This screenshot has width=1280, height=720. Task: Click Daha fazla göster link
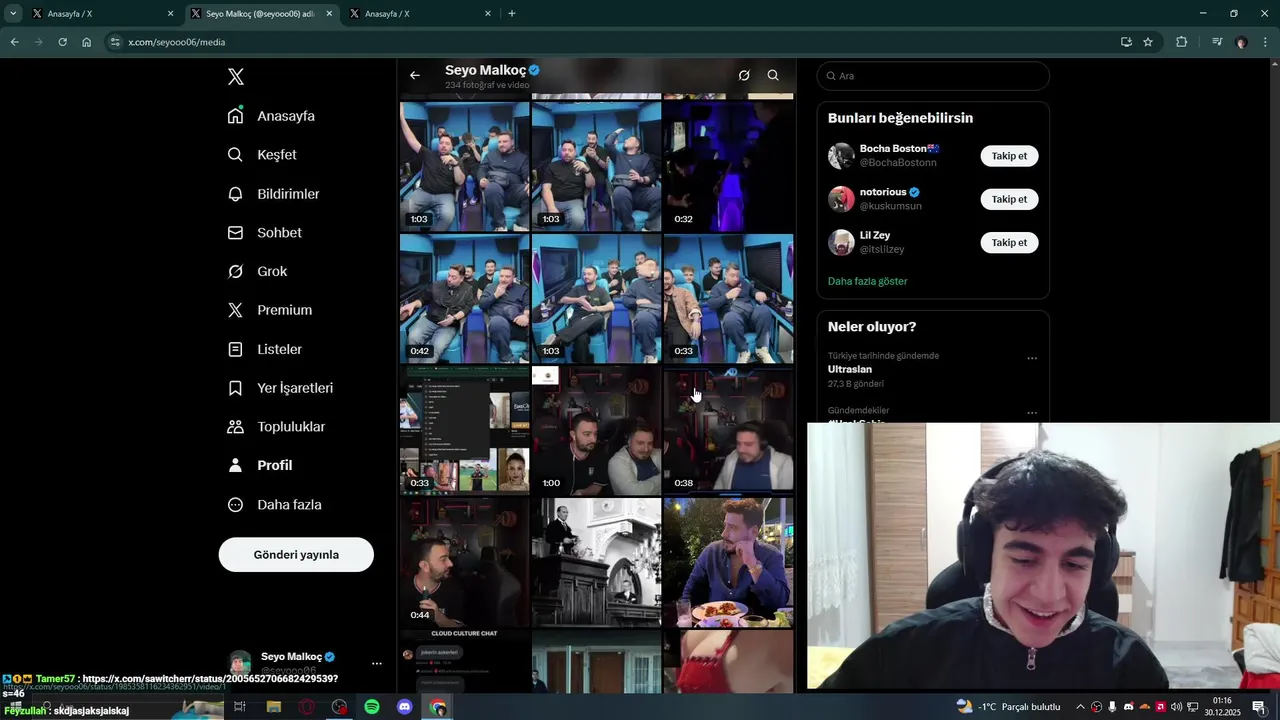pos(868,282)
